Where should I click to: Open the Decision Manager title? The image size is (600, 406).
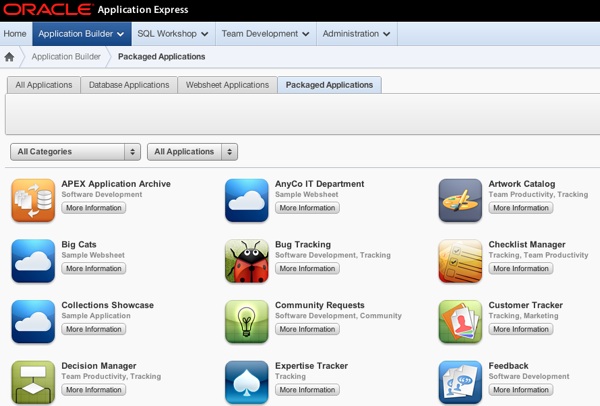pos(99,366)
